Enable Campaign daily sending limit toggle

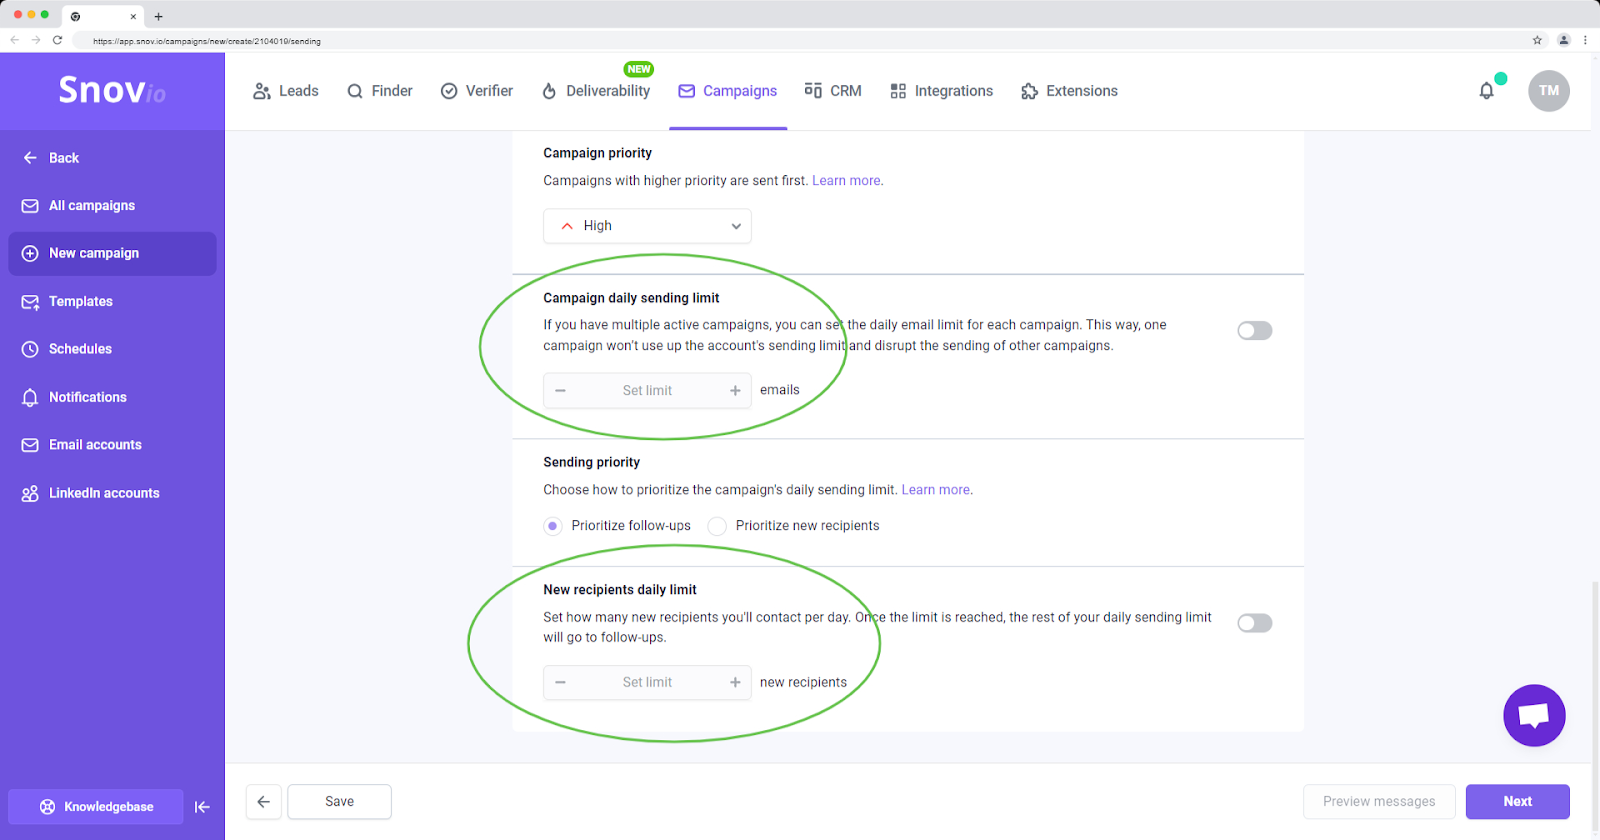[1254, 331]
